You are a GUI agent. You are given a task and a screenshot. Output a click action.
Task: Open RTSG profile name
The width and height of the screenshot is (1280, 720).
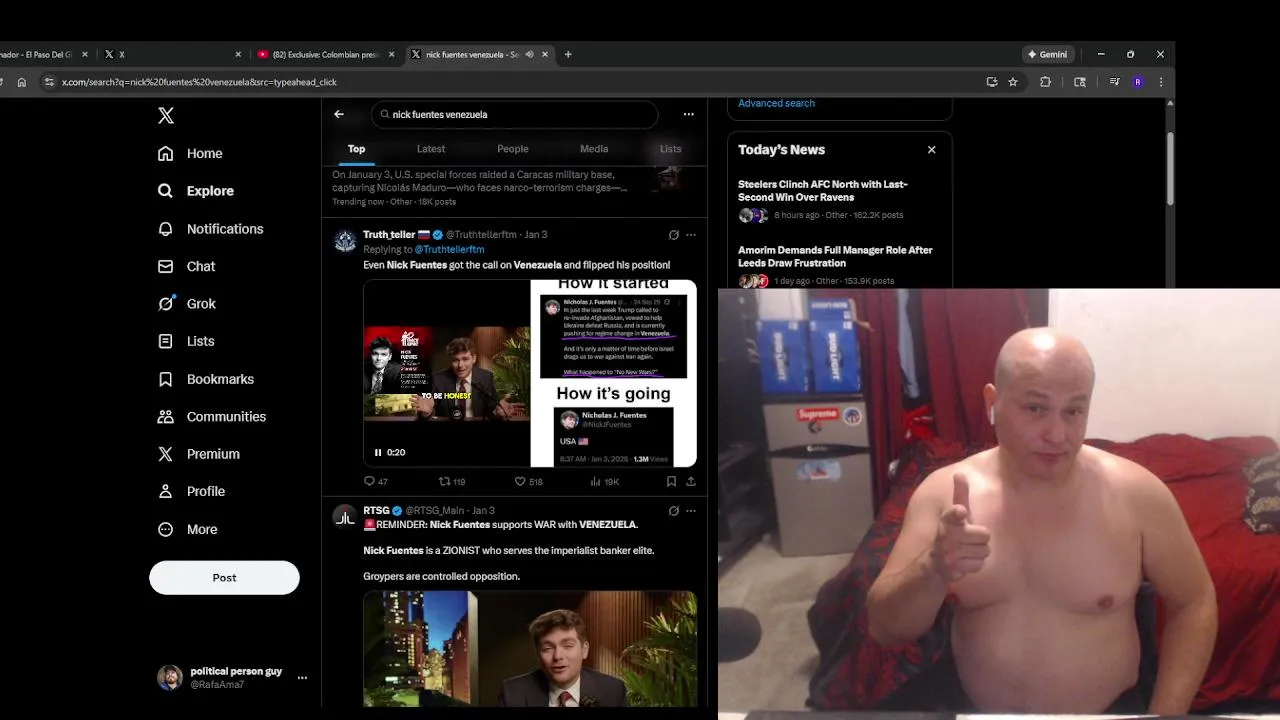click(x=376, y=510)
